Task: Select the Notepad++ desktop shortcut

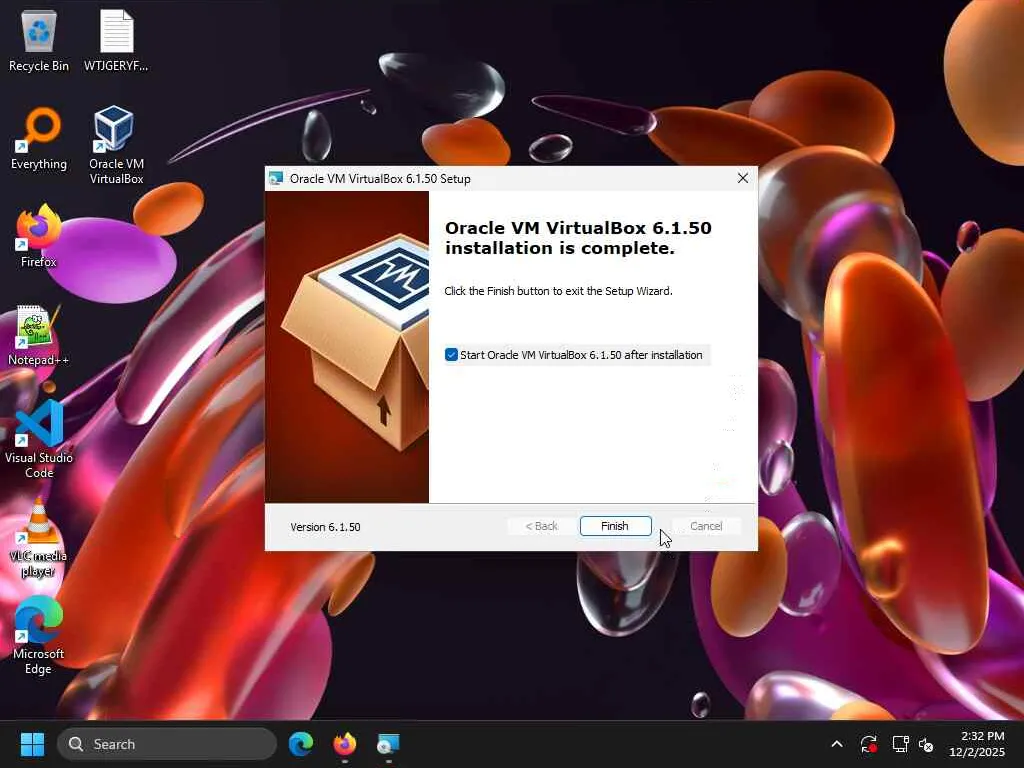Action: tap(39, 335)
